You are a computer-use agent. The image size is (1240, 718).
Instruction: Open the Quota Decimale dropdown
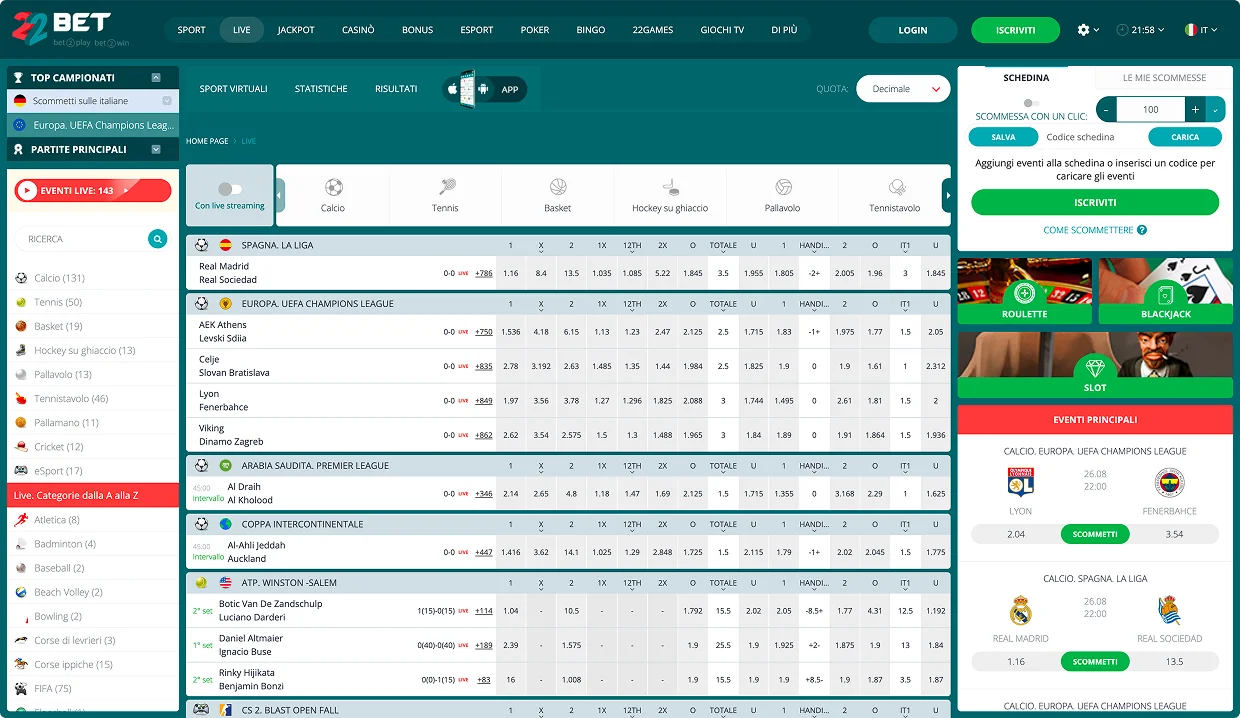point(903,89)
